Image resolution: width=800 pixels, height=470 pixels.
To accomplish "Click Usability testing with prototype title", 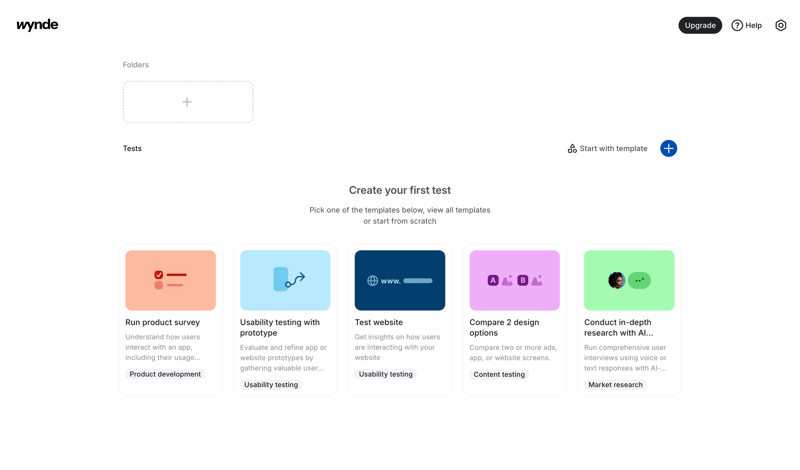I will pos(280,328).
